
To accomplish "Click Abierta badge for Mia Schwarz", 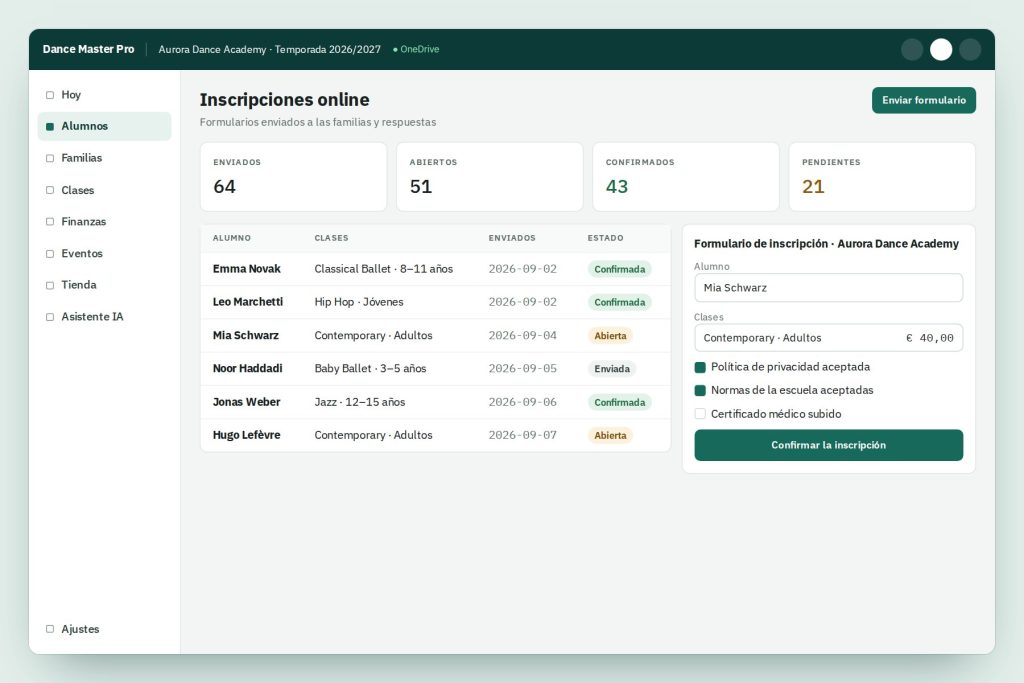I will [610, 336].
